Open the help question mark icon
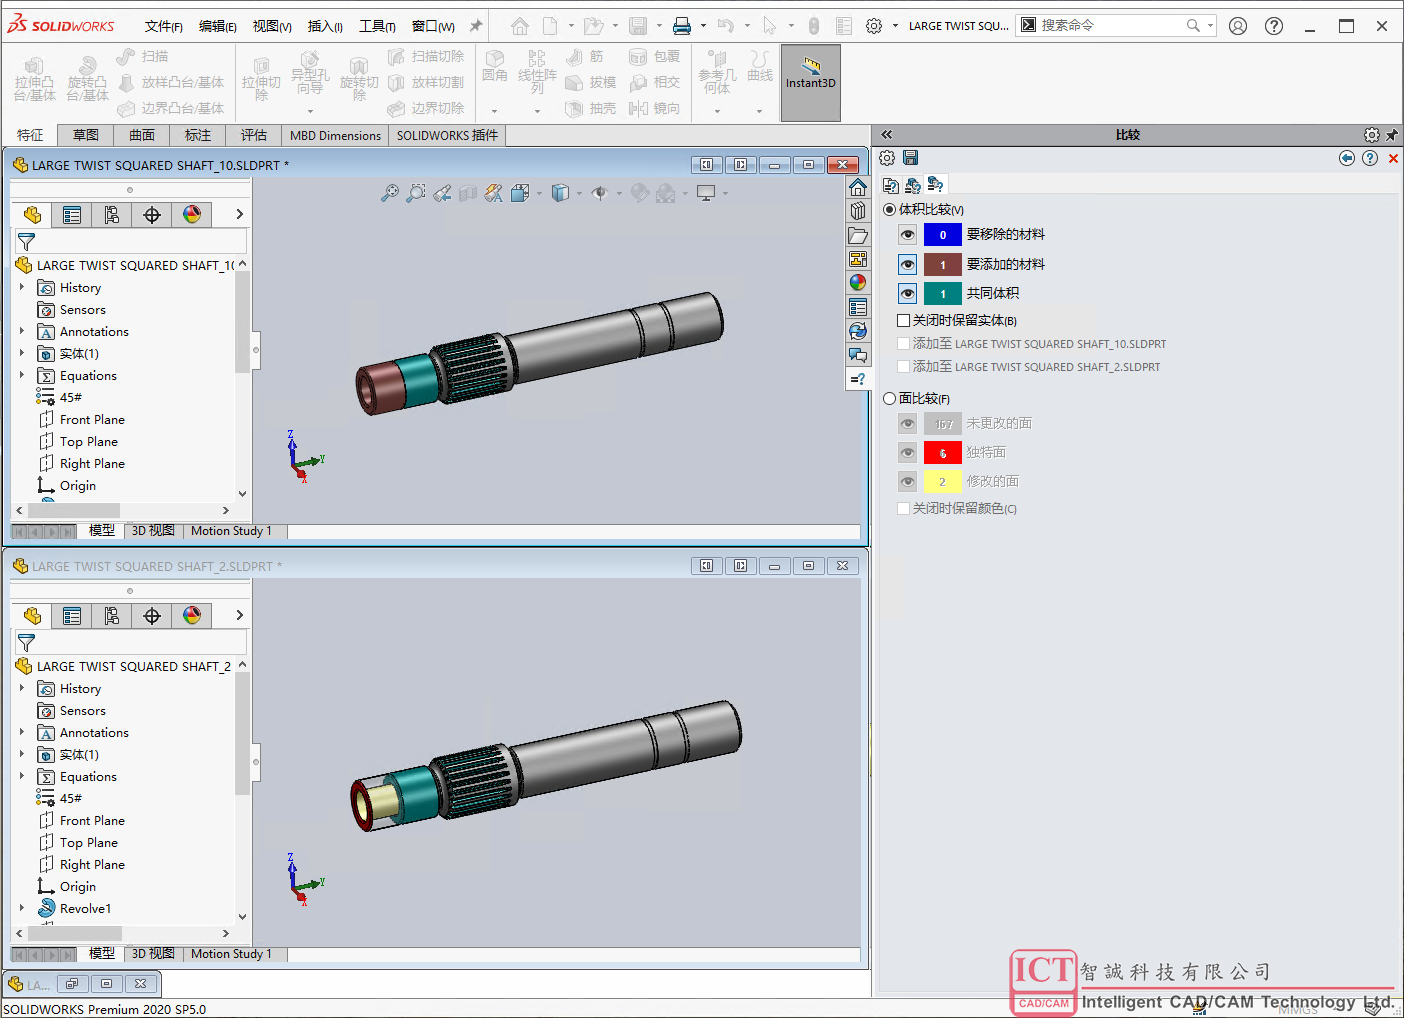 point(1274,26)
